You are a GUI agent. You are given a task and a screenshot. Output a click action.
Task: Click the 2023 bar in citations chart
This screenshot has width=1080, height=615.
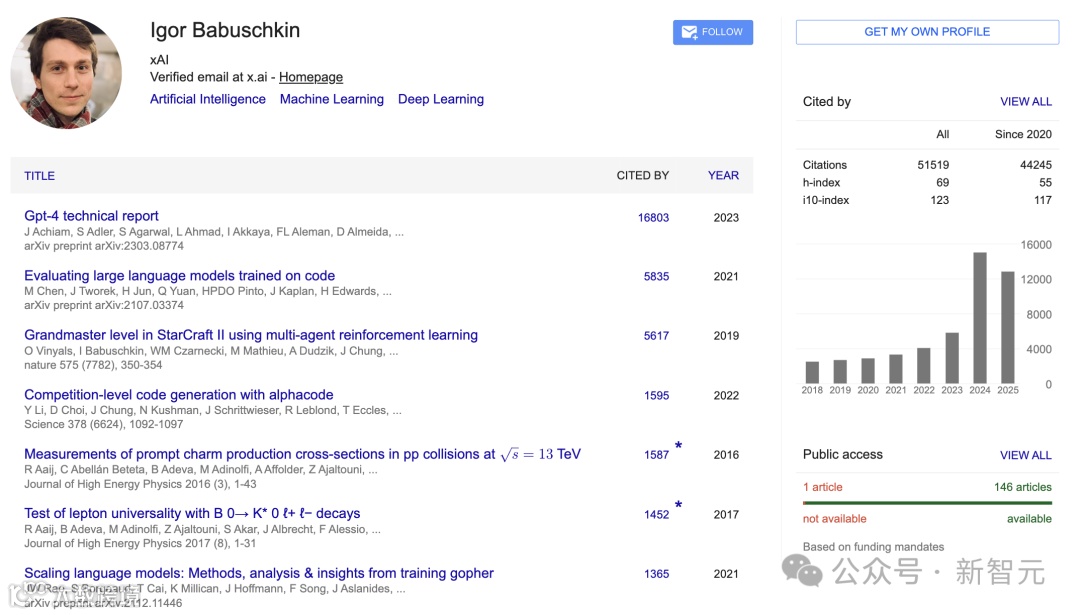[952, 358]
